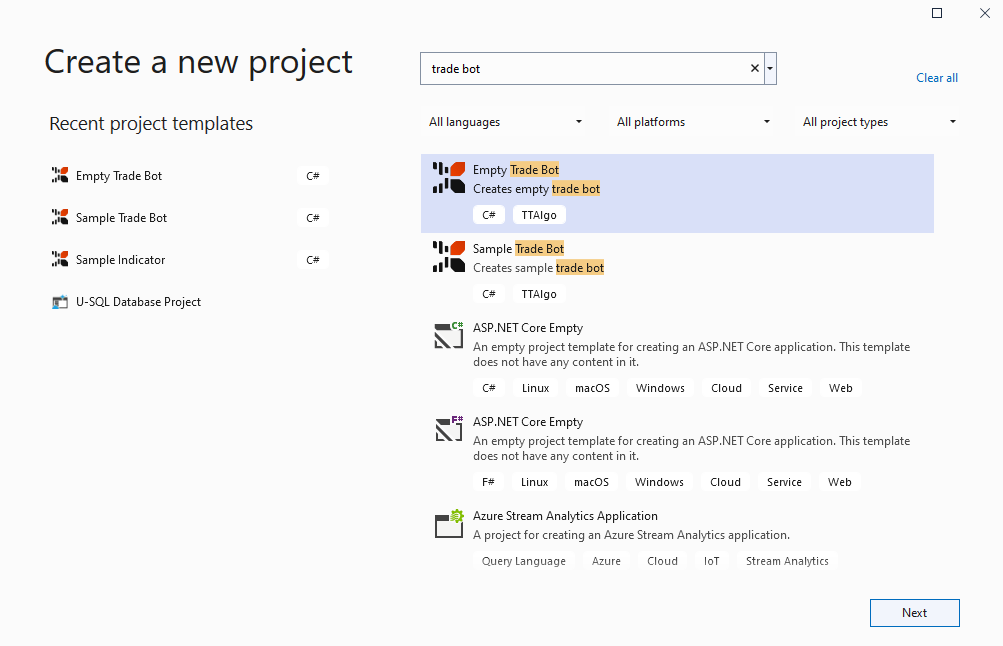Click the IoT tag under Stream Analytics

point(711,561)
